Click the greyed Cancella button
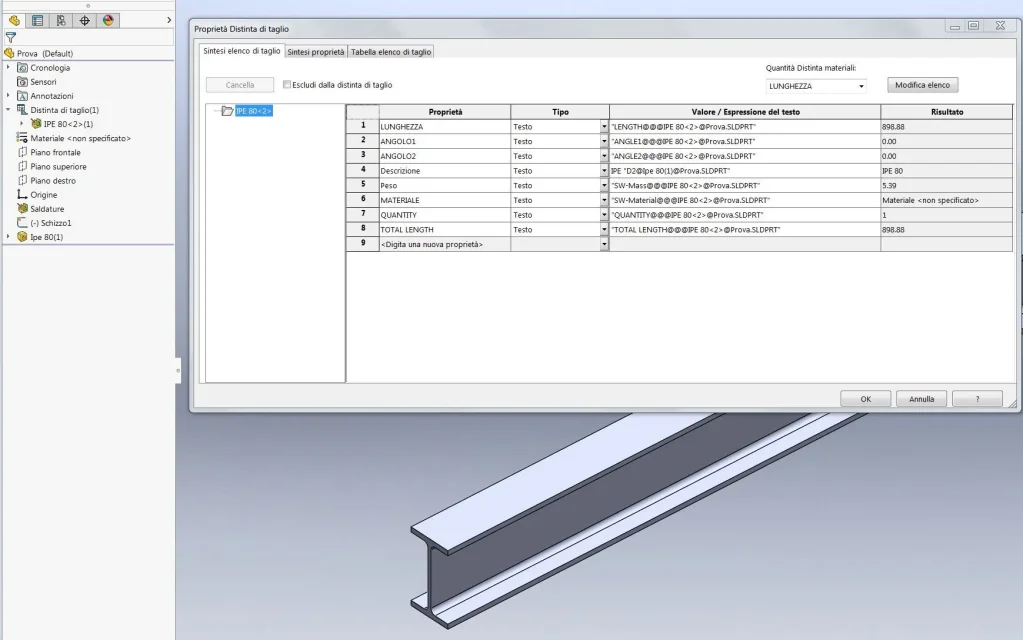This screenshot has height=640, width=1023. pos(239,85)
